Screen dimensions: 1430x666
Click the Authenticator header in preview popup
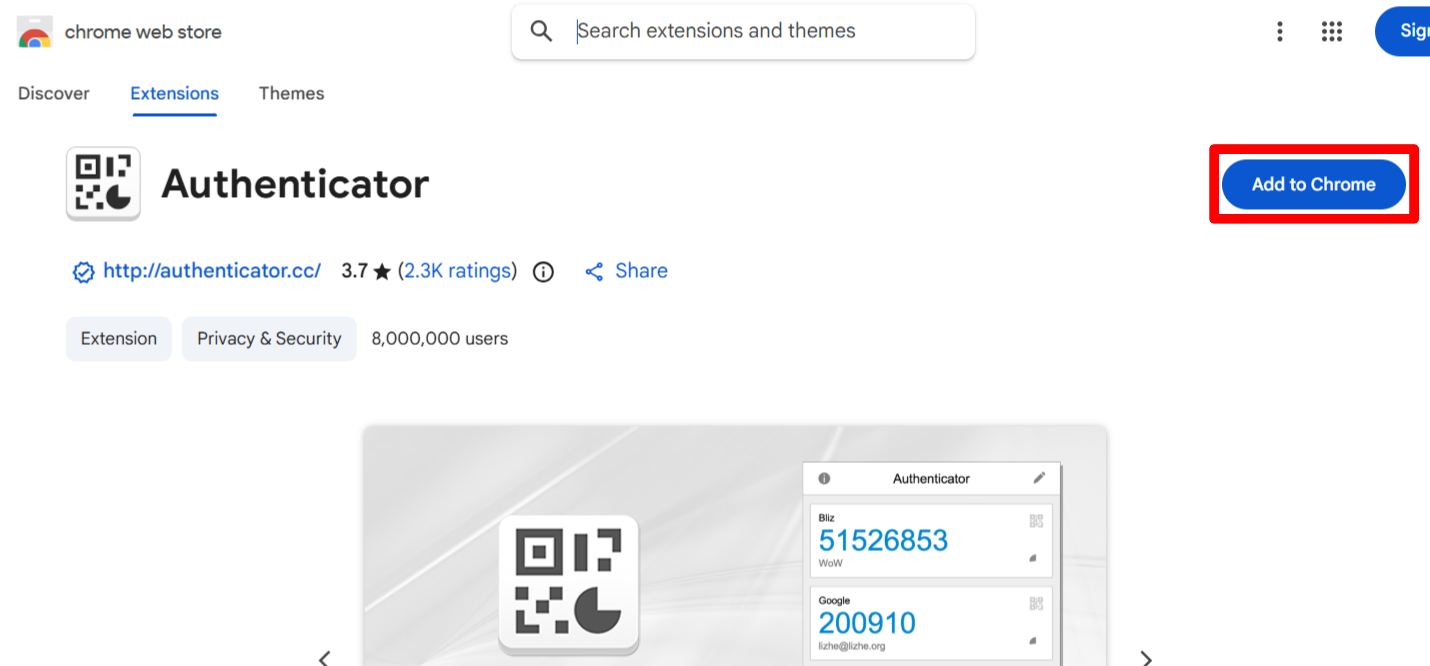(931, 478)
